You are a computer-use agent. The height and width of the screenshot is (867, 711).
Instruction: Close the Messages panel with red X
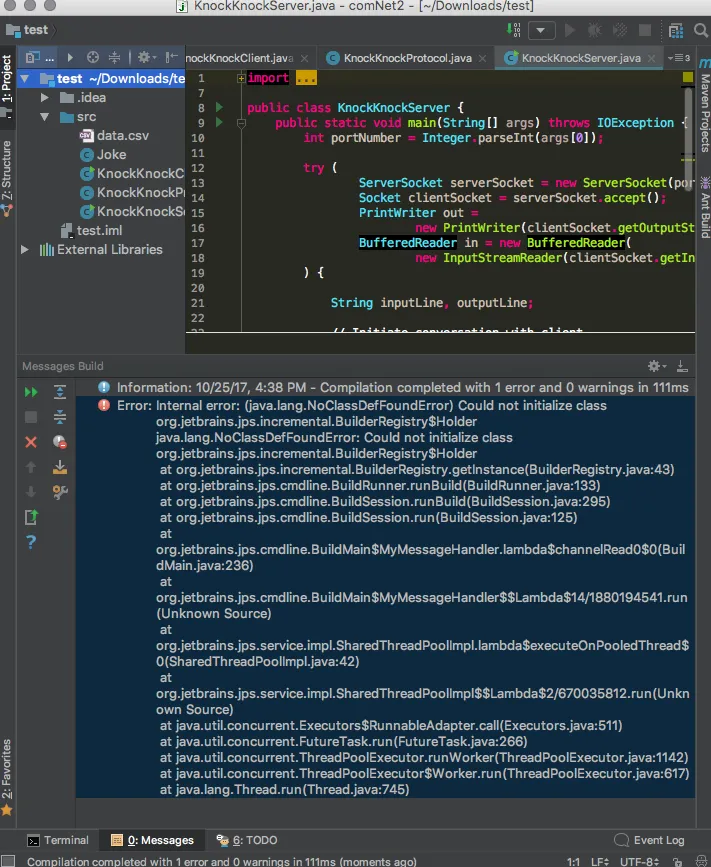point(31,442)
